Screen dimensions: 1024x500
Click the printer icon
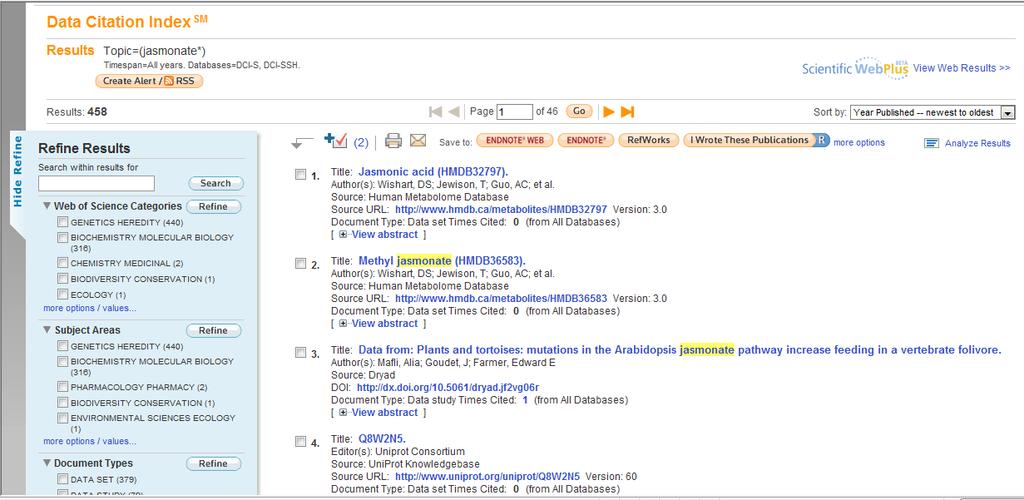pyautogui.click(x=393, y=140)
